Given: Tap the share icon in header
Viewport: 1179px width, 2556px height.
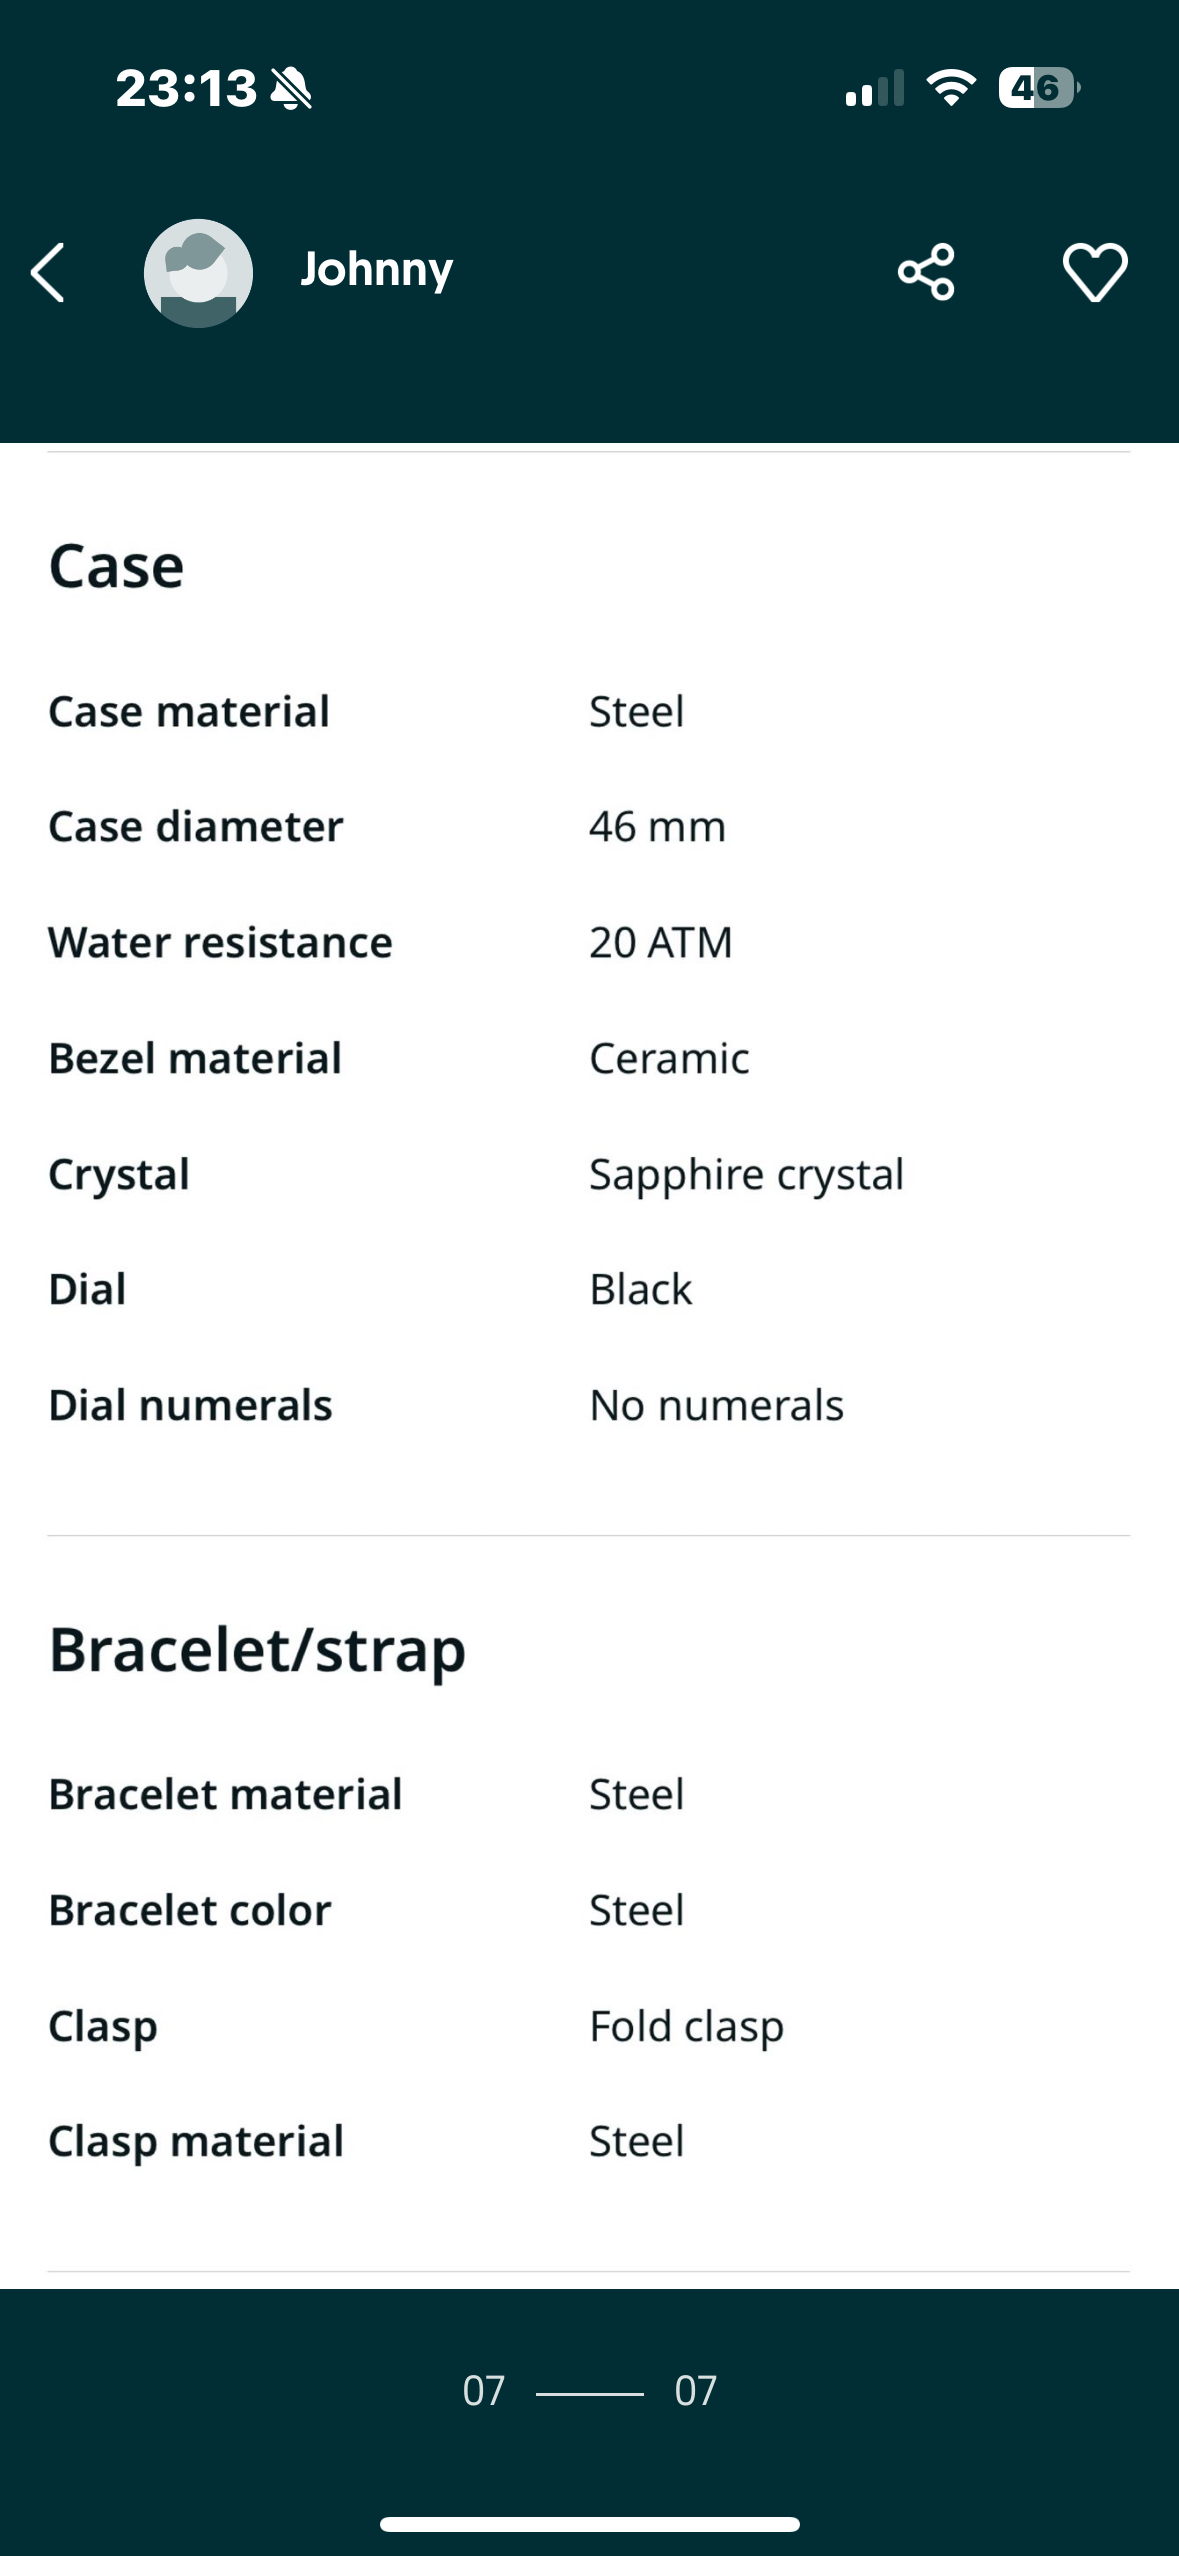Looking at the screenshot, I should [926, 272].
